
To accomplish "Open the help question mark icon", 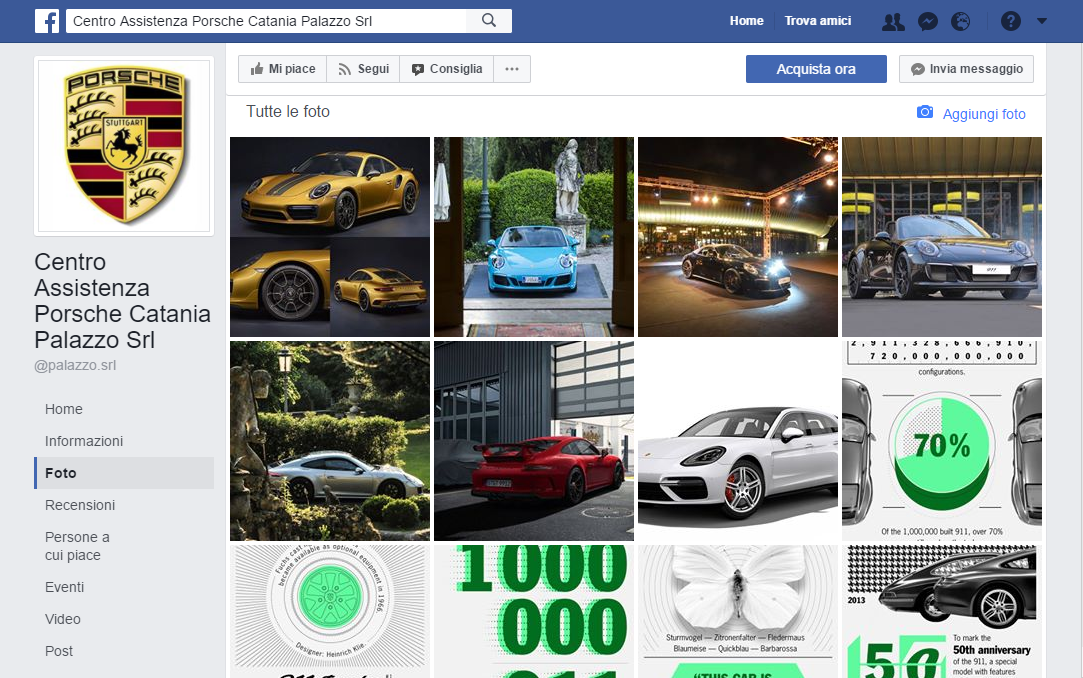I will pyautogui.click(x=1010, y=21).
